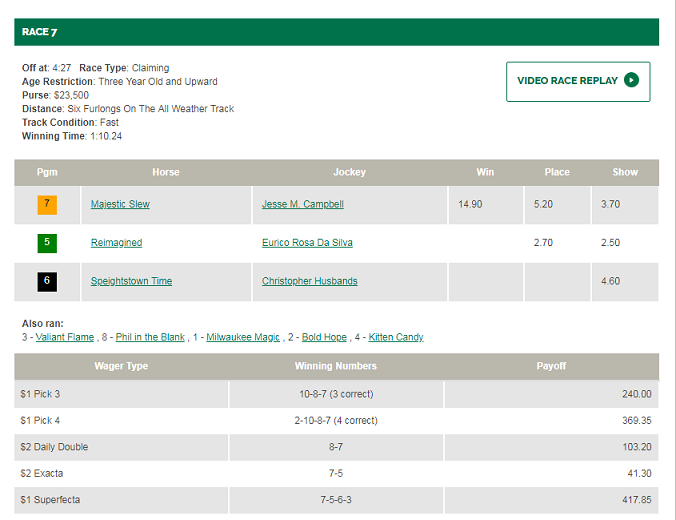
Task: Open Majestic Slew horse link
Action: point(120,204)
